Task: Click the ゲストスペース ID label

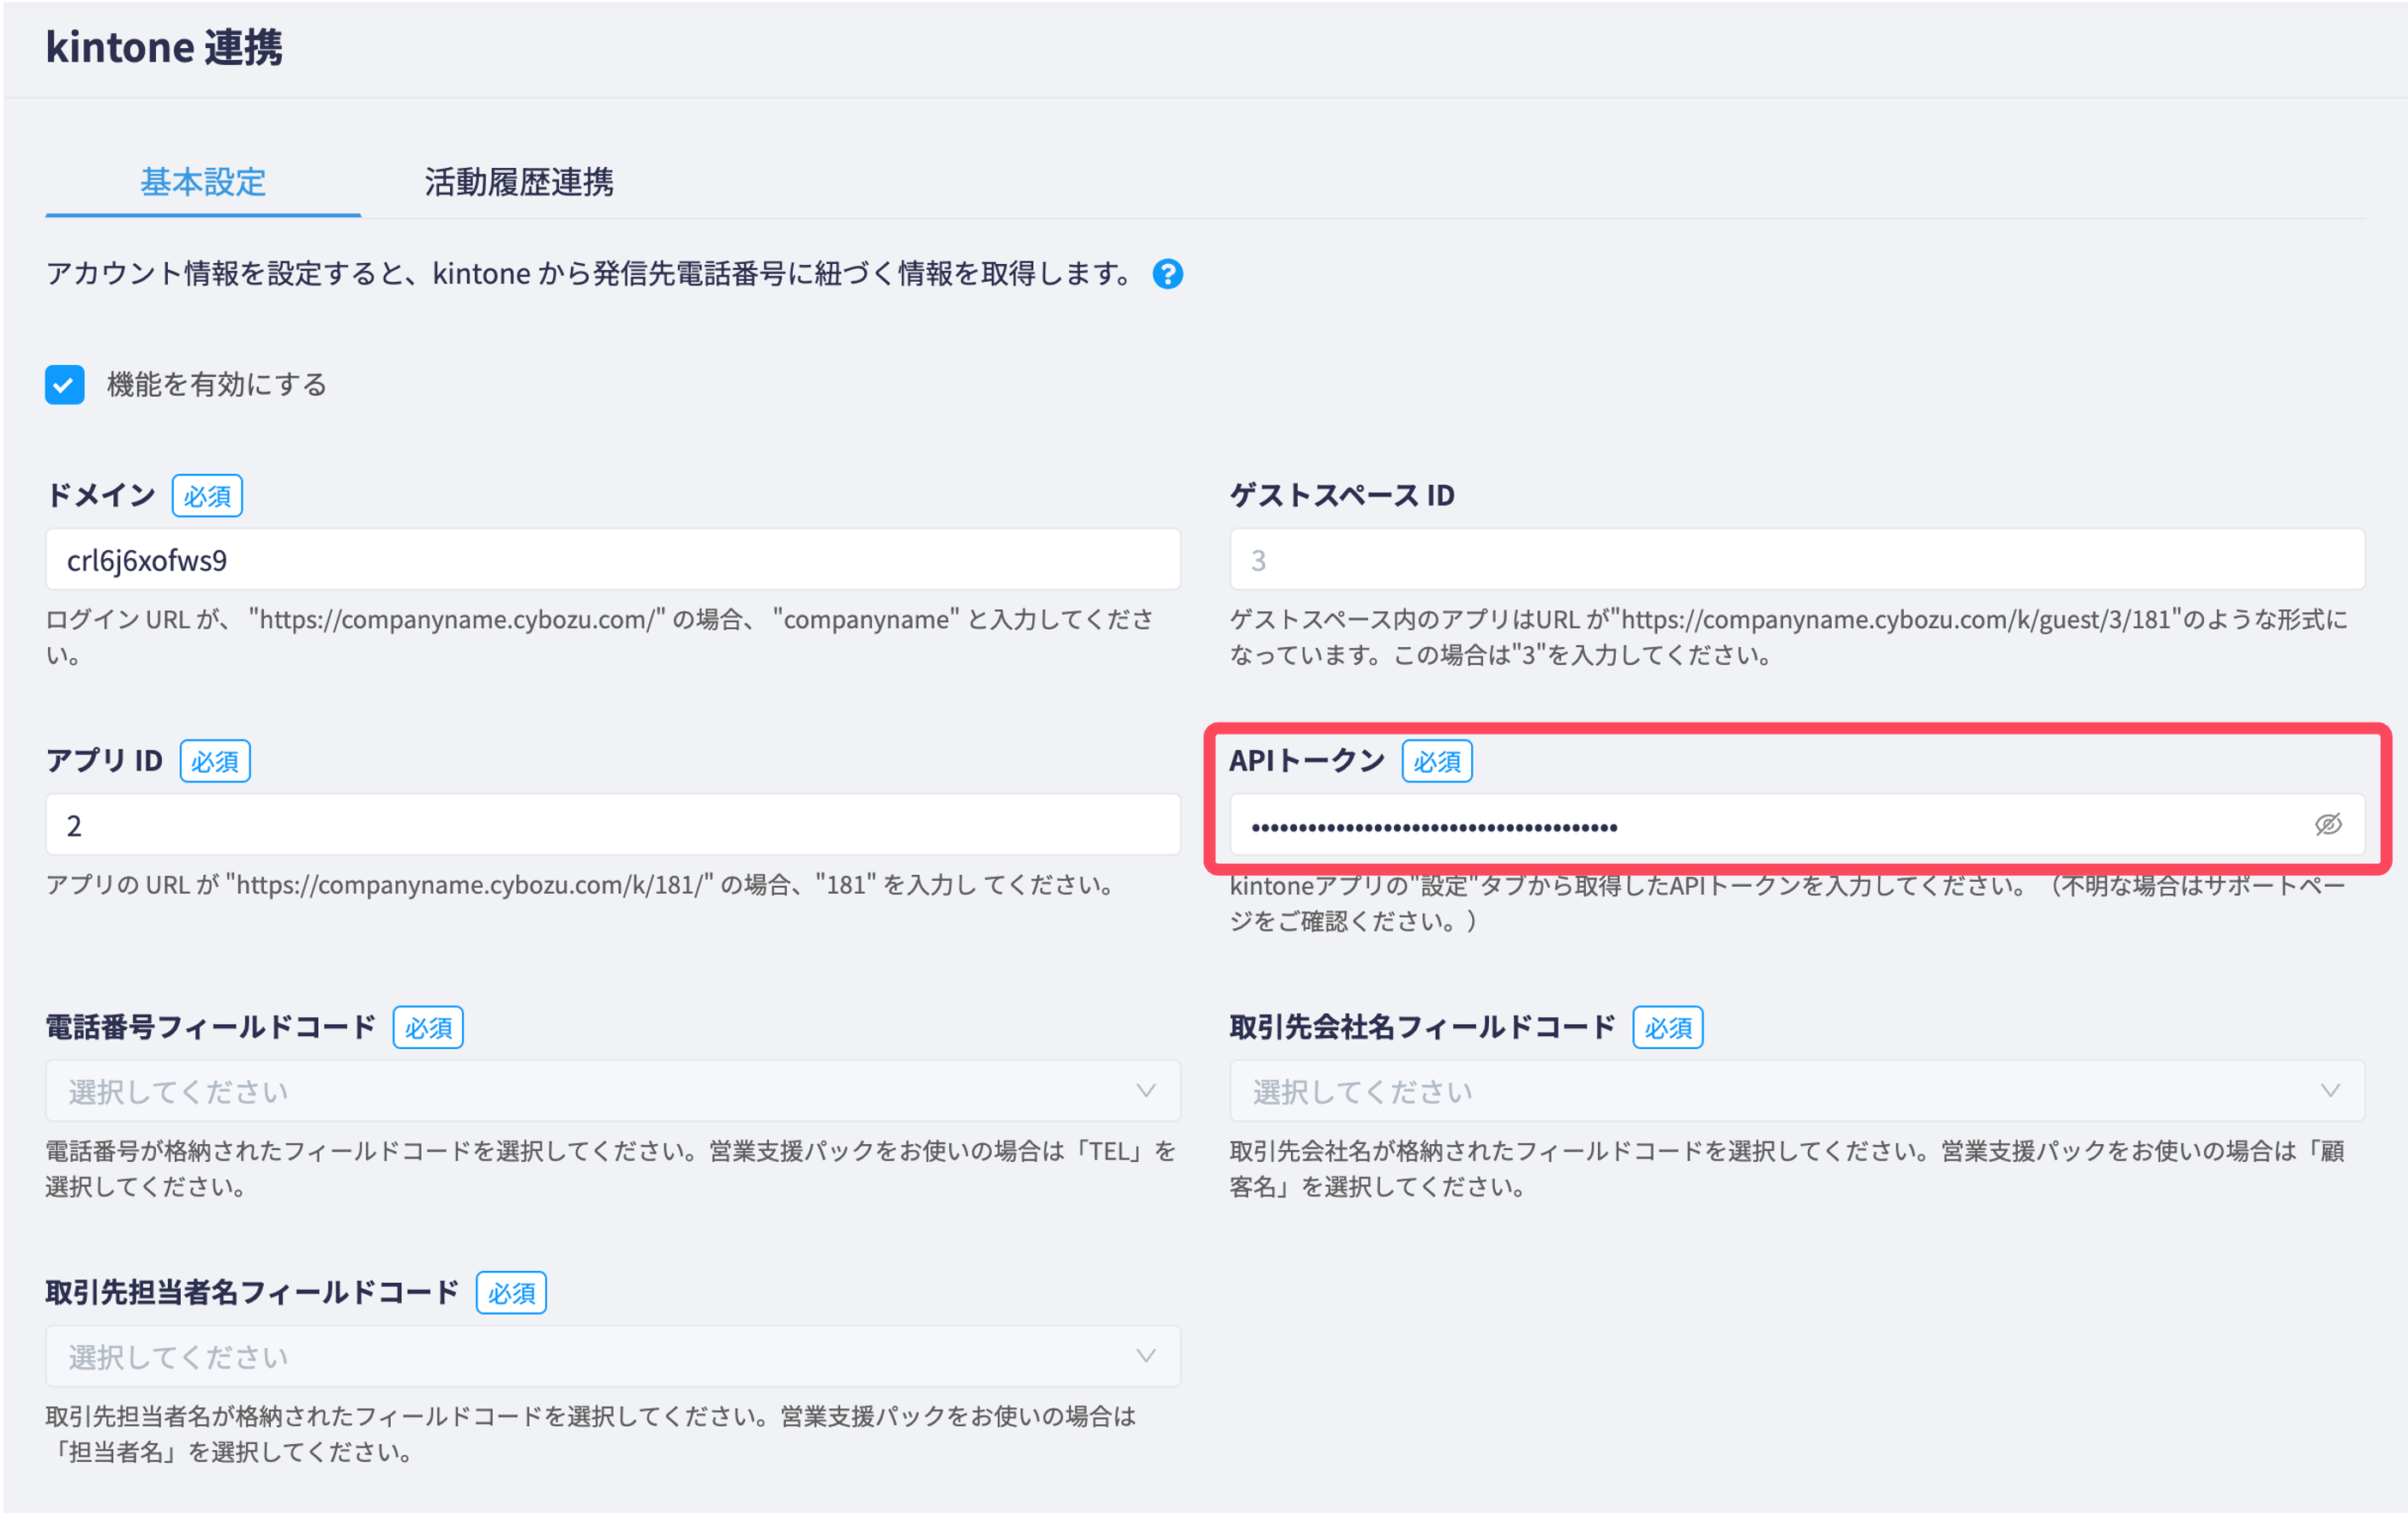Action: pyautogui.click(x=1341, y=495)
